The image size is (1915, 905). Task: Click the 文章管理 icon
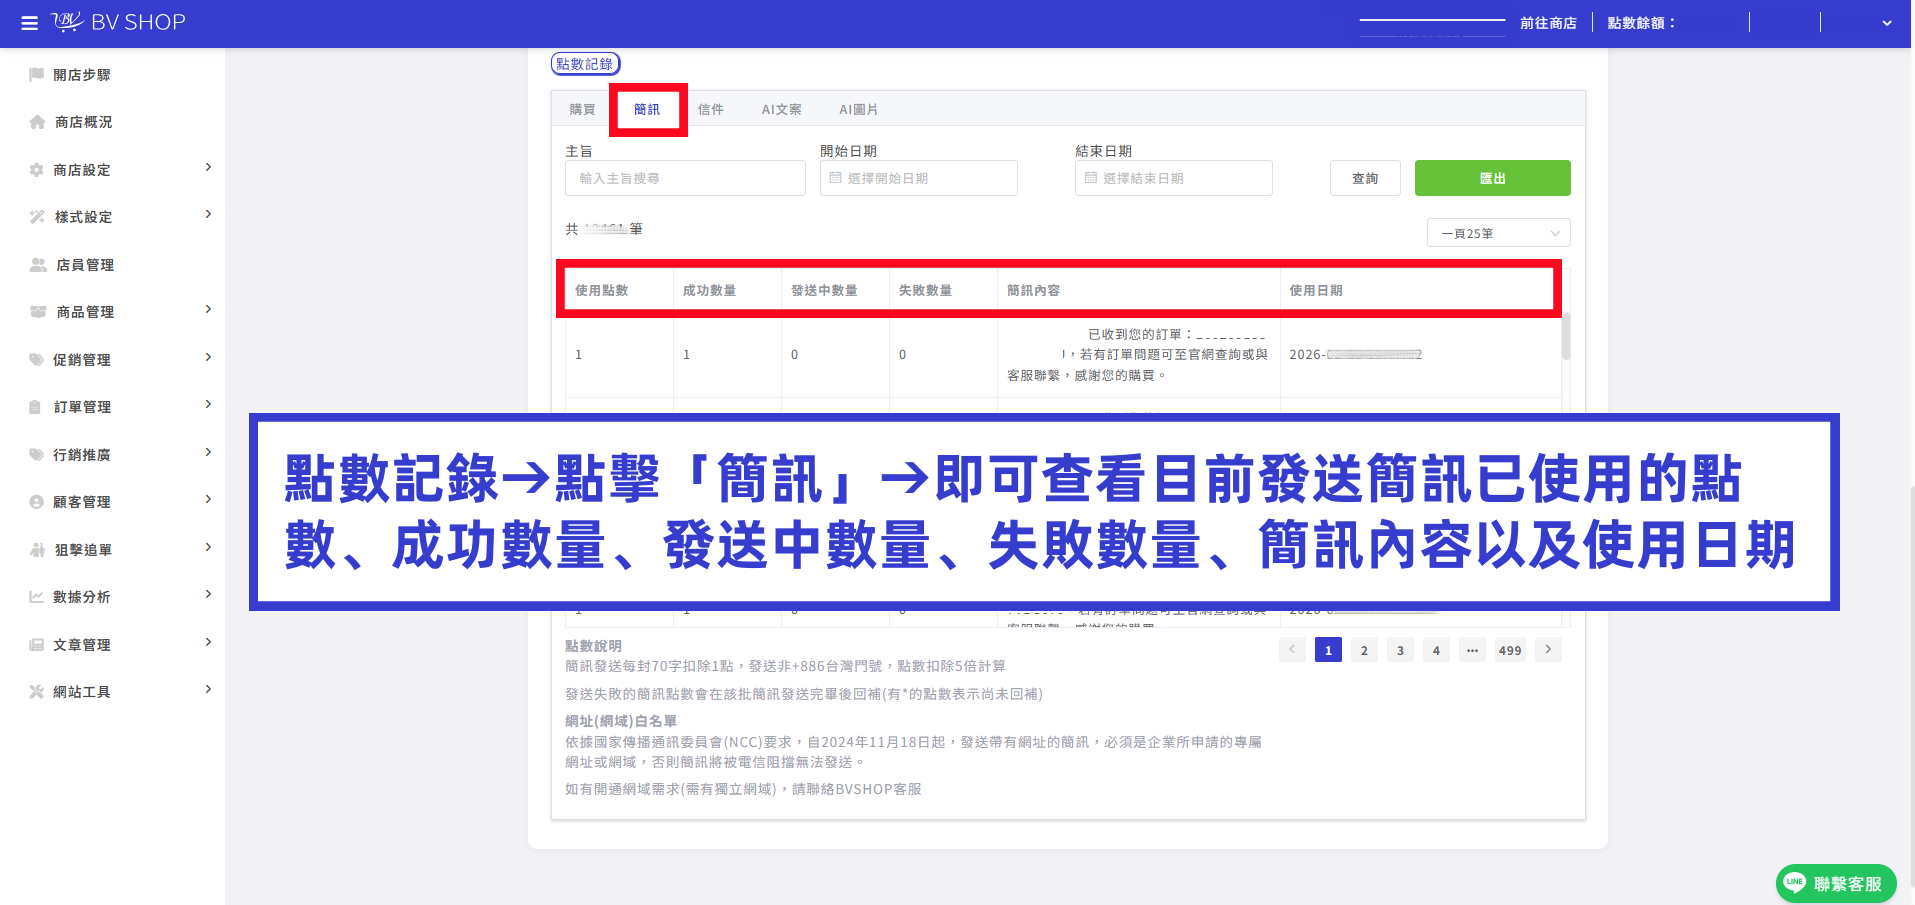click(37, 645)
